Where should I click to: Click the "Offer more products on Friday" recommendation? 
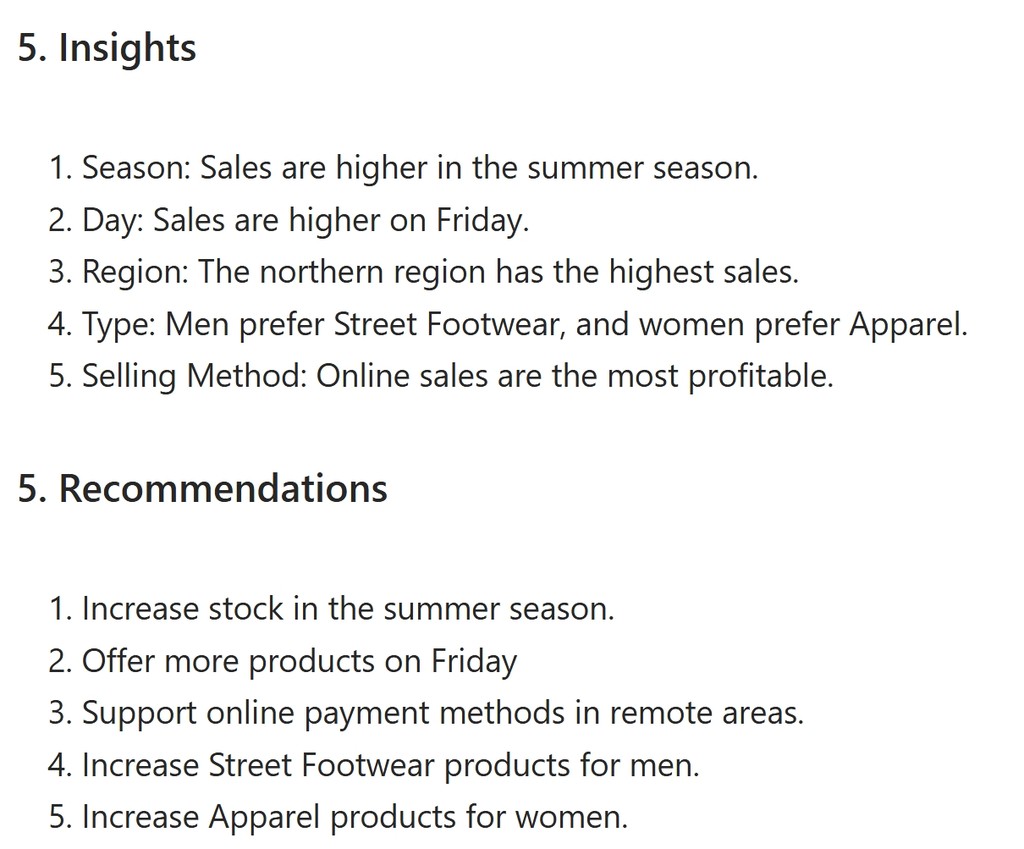[299, 660]
